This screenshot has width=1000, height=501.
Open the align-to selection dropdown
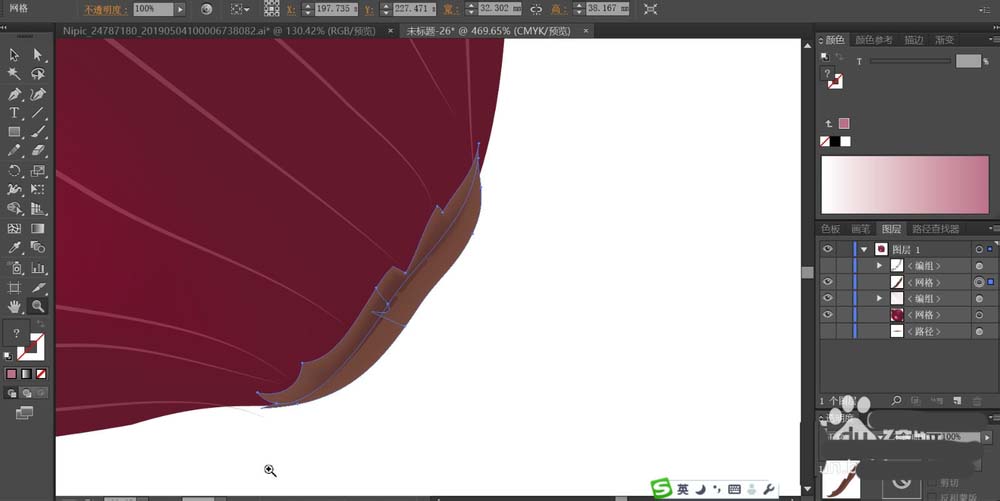tap(240, 9)
